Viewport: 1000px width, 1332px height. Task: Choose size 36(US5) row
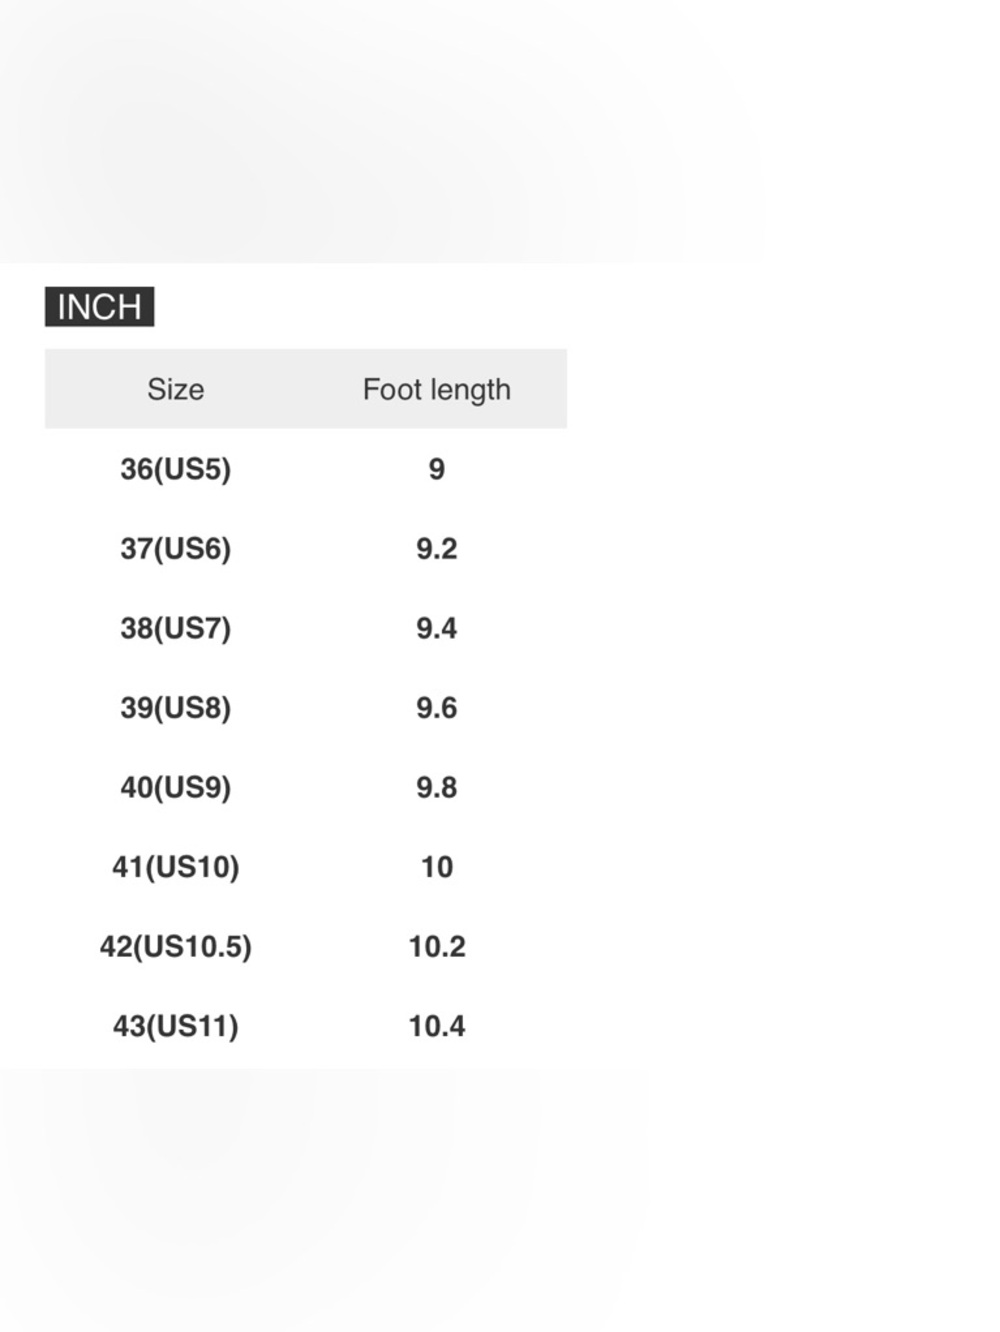coord(306,469)
